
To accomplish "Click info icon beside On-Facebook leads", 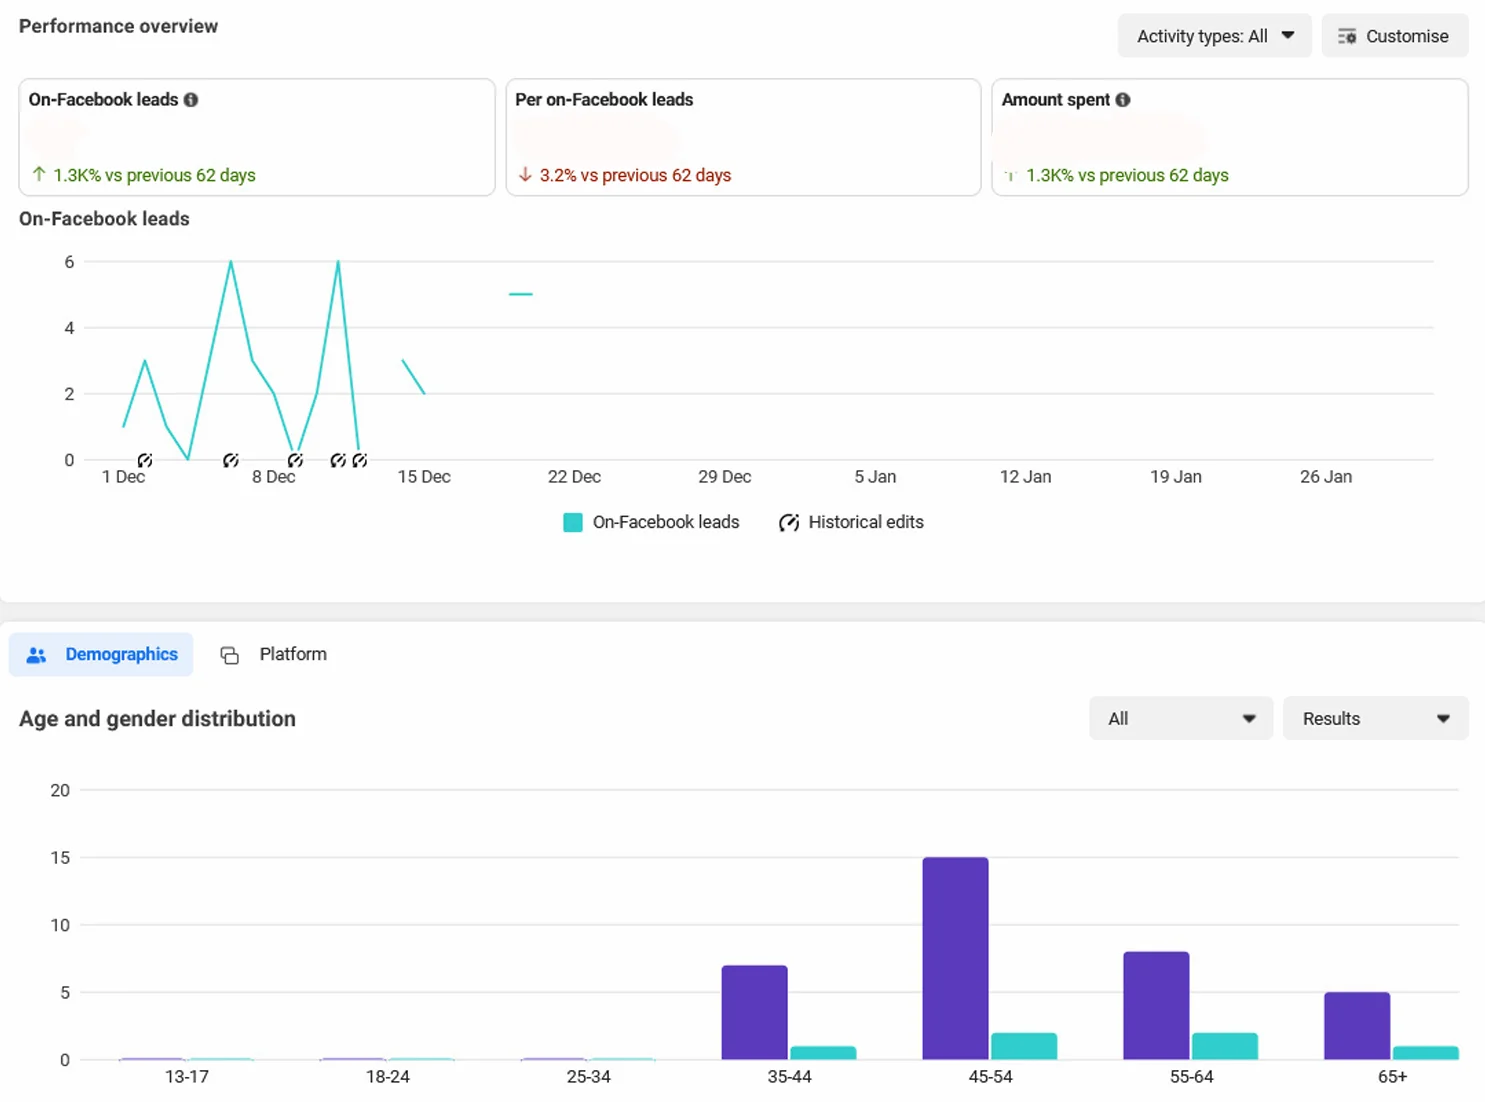I will pyautogui.click(x=191, y=100).
